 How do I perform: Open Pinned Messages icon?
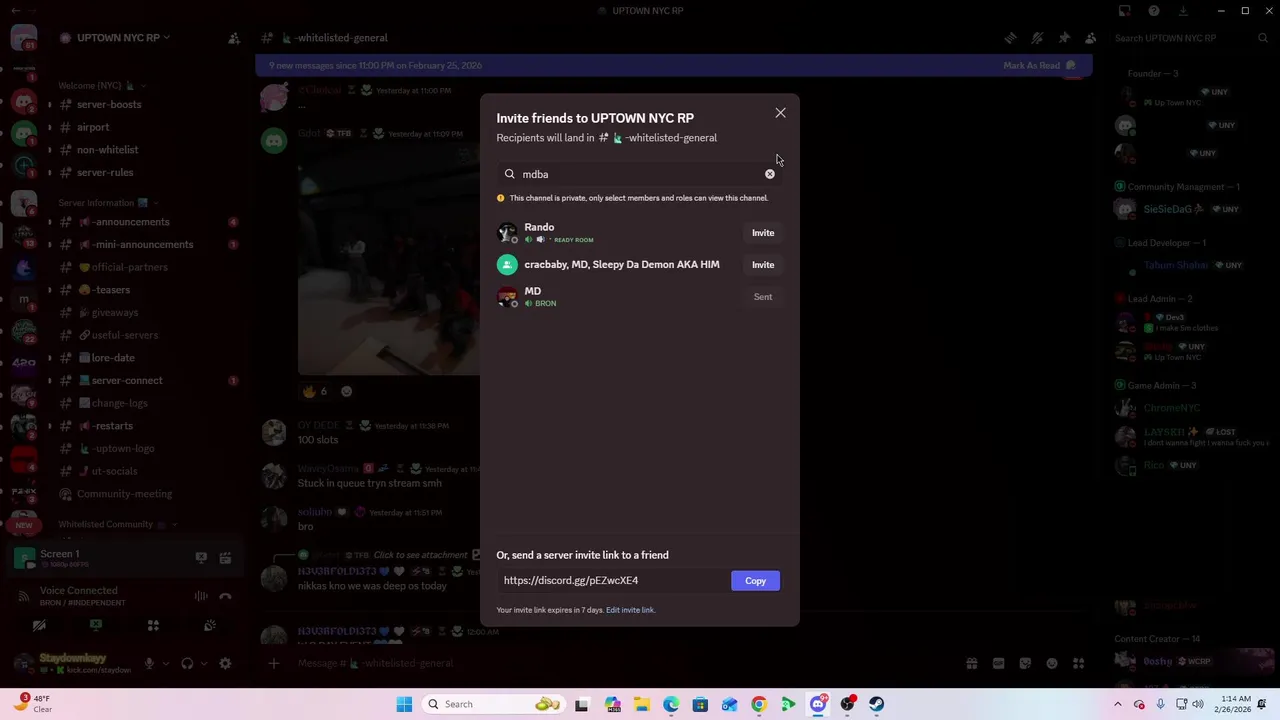(x=1064, y=38)
